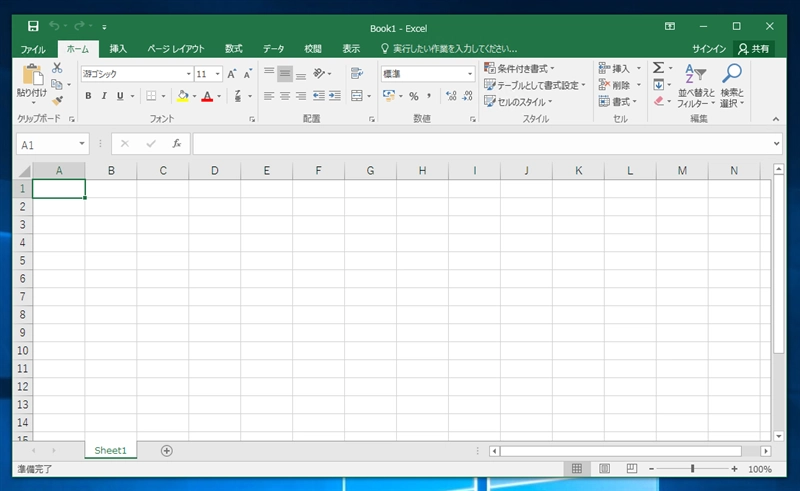Toggle Wrap Text icon
This screenshot has height=491, width=800.
[357, 73]
